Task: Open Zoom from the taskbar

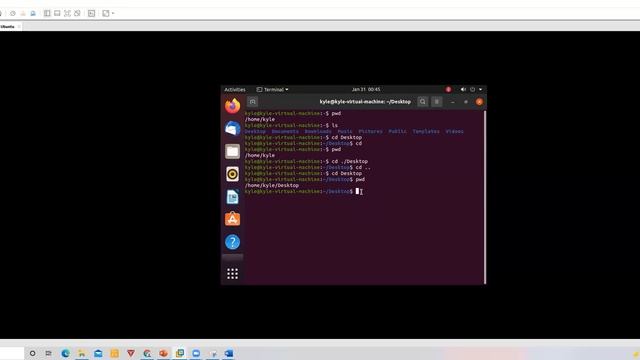Action: tap(196, 353)
